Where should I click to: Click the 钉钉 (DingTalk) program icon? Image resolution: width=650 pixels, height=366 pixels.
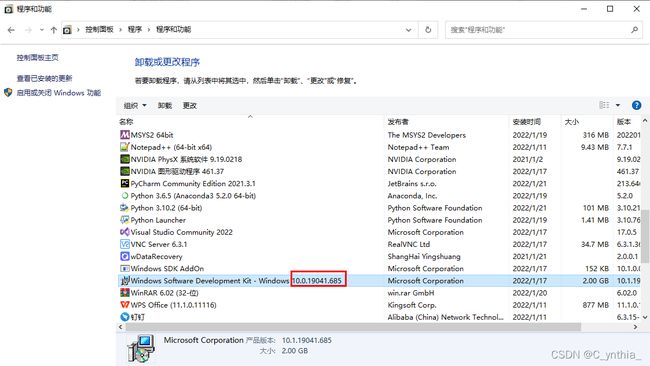point(124,317)
